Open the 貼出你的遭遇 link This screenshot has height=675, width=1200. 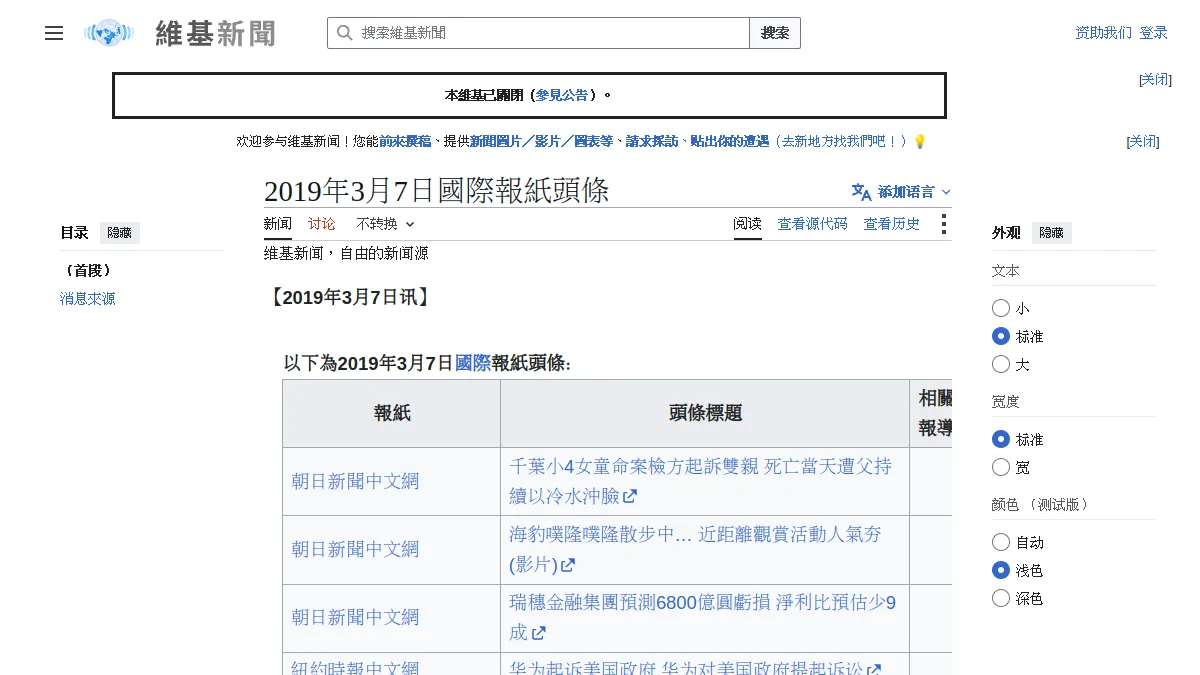coord(730,142)
